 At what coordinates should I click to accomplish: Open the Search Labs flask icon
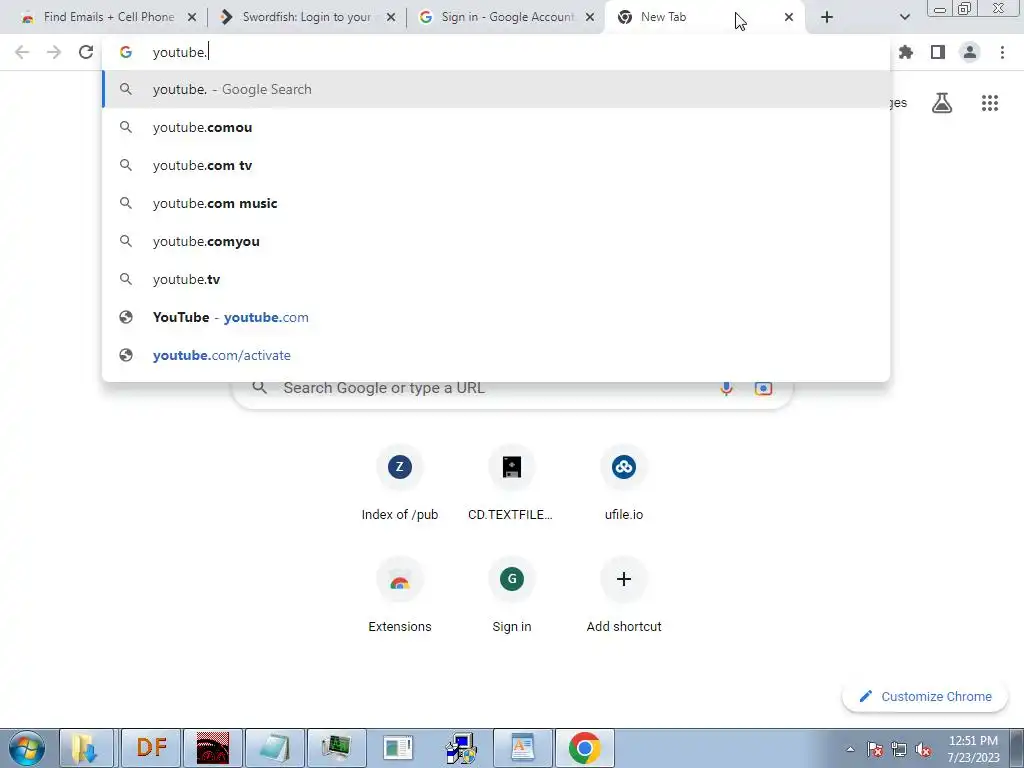[x=942, y=103]
